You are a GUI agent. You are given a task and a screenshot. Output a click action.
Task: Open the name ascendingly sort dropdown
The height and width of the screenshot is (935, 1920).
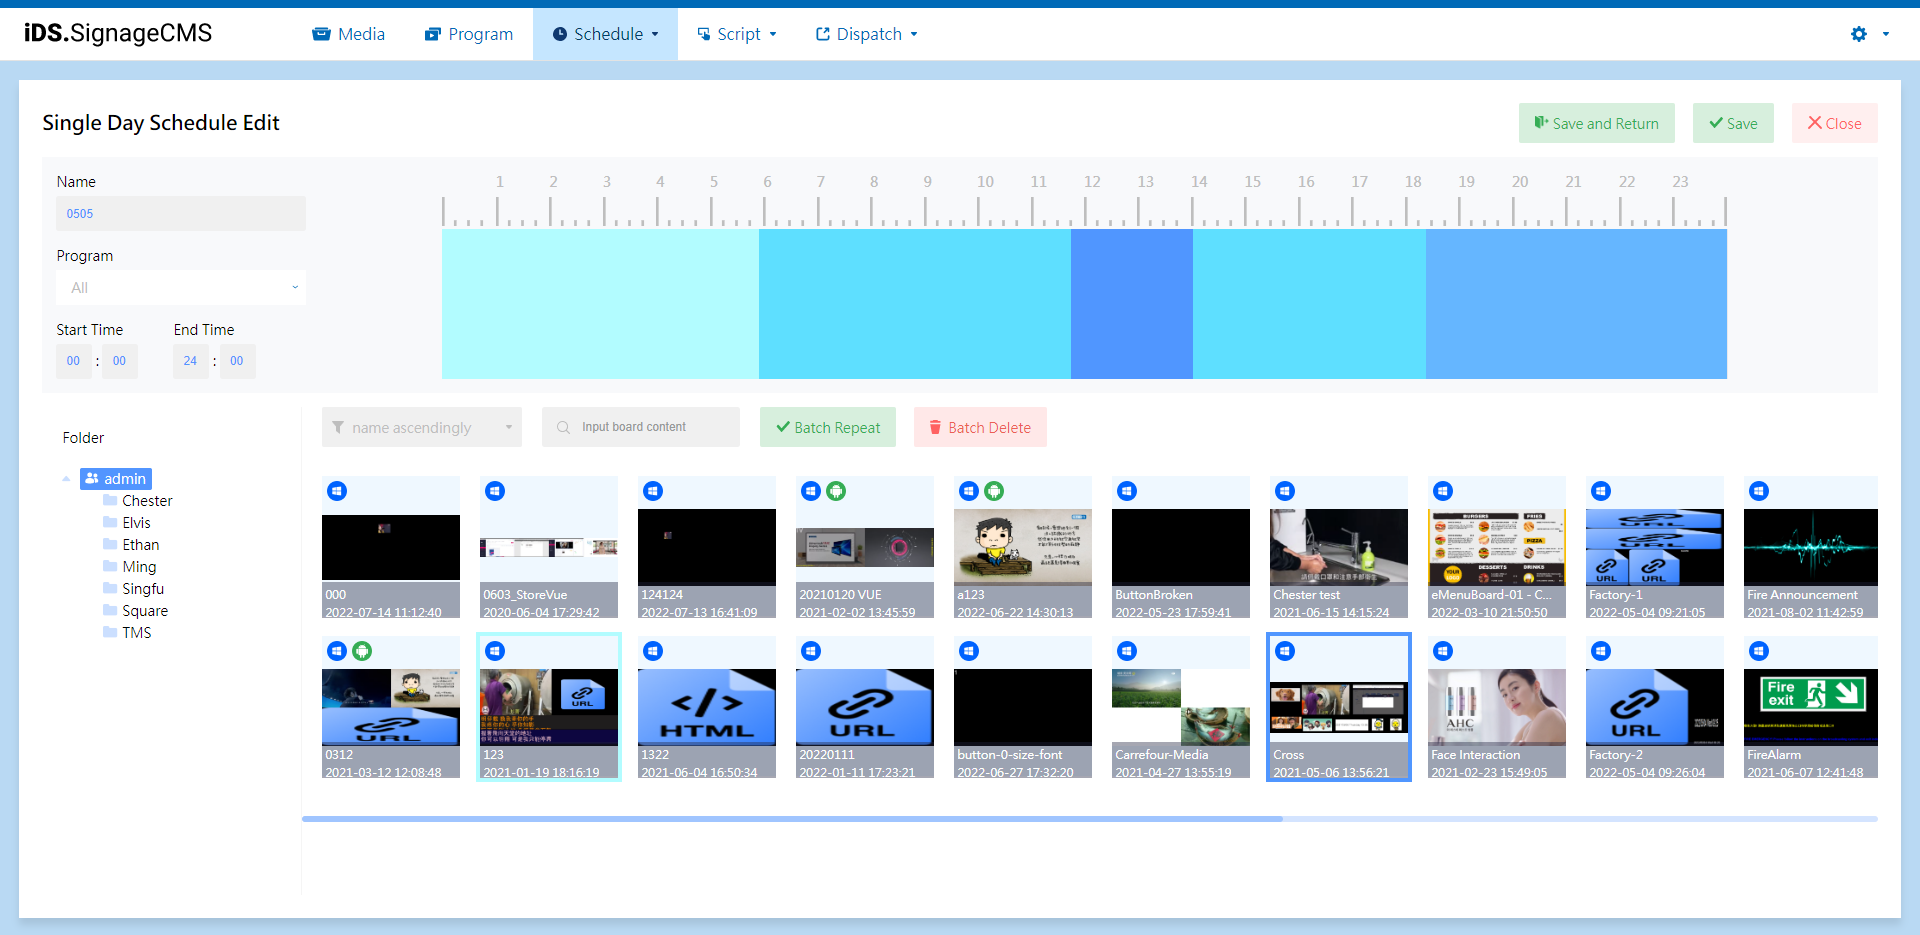click(421, 427)
